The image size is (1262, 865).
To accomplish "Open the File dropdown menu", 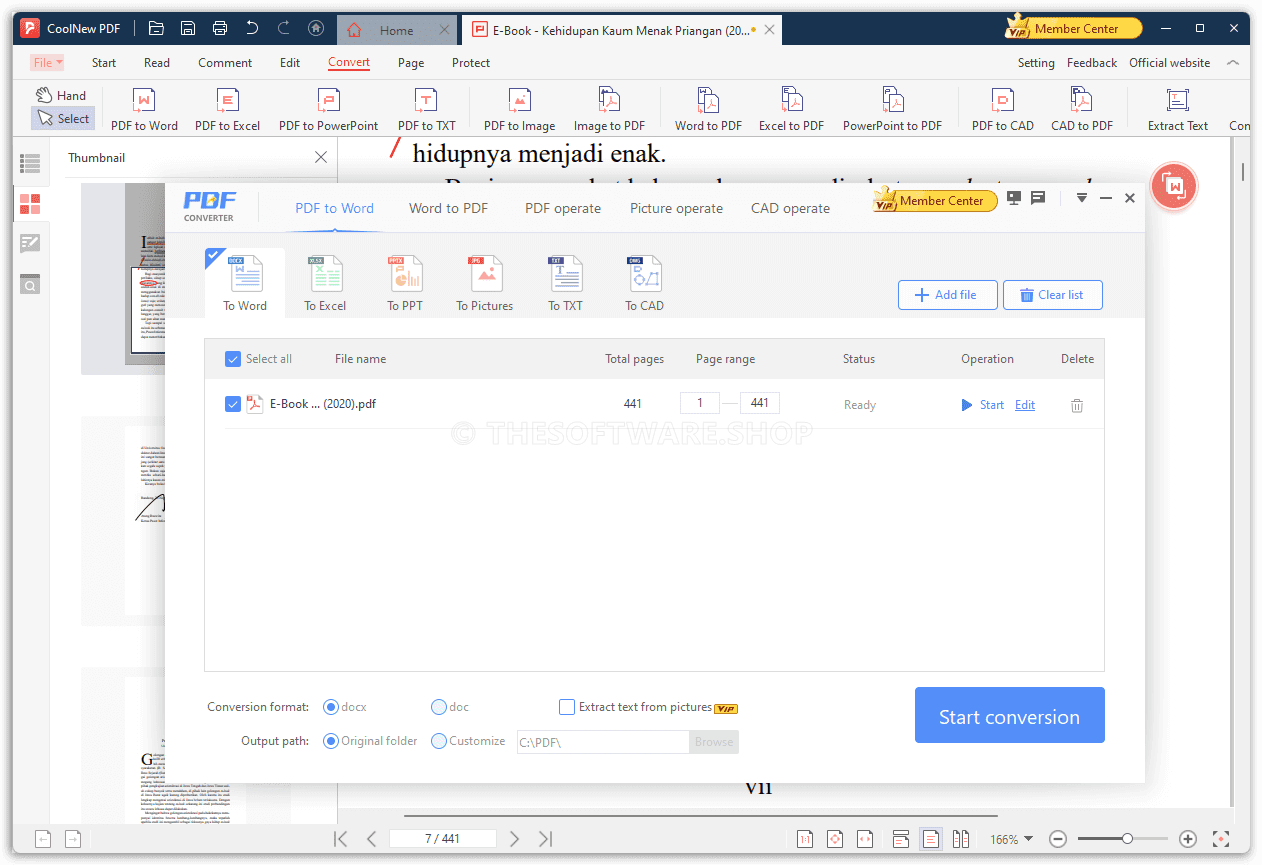I will pyautogui.click(x=47, y=62).
